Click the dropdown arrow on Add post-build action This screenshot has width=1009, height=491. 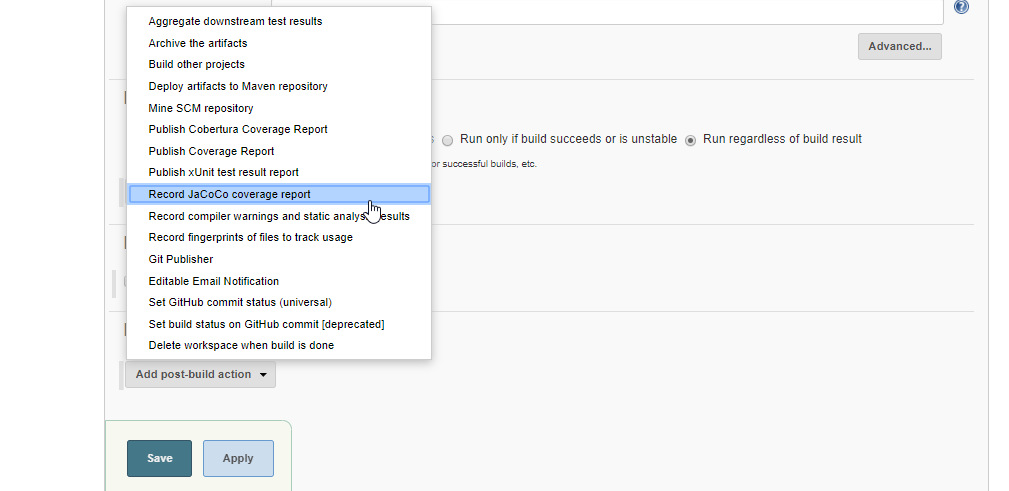[263, 375]
